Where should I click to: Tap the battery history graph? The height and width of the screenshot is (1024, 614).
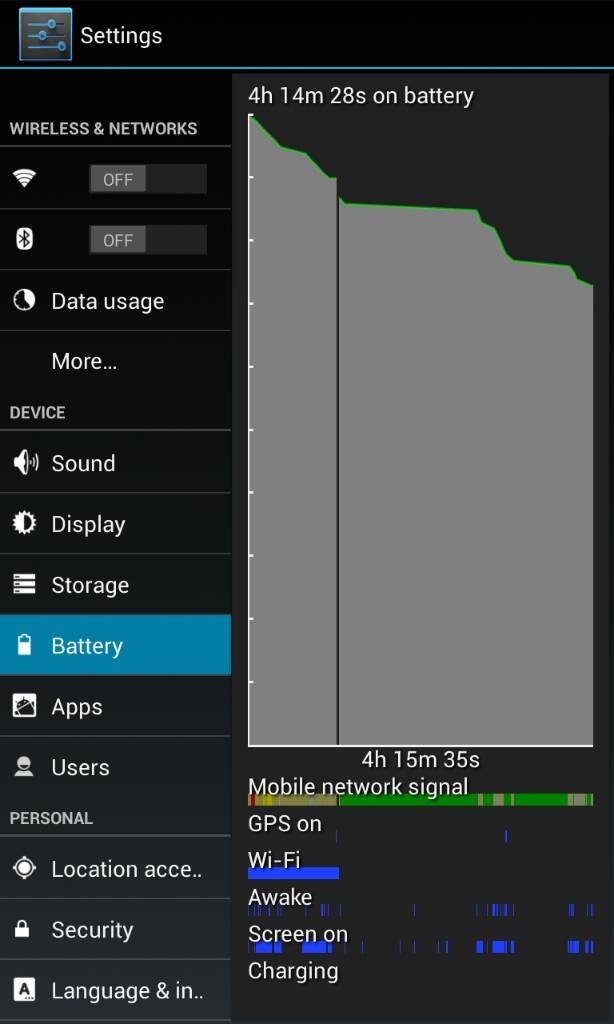(x=421, y=430)
